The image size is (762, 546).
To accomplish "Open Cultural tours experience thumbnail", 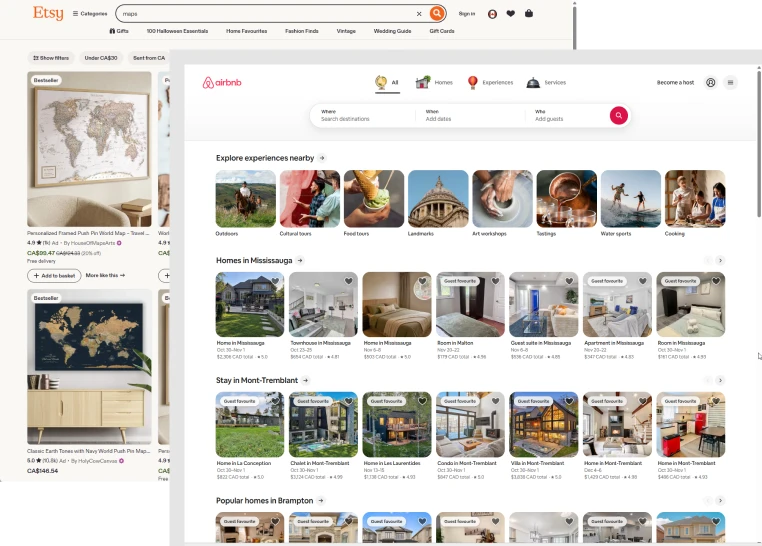I will tap(310, 199).
